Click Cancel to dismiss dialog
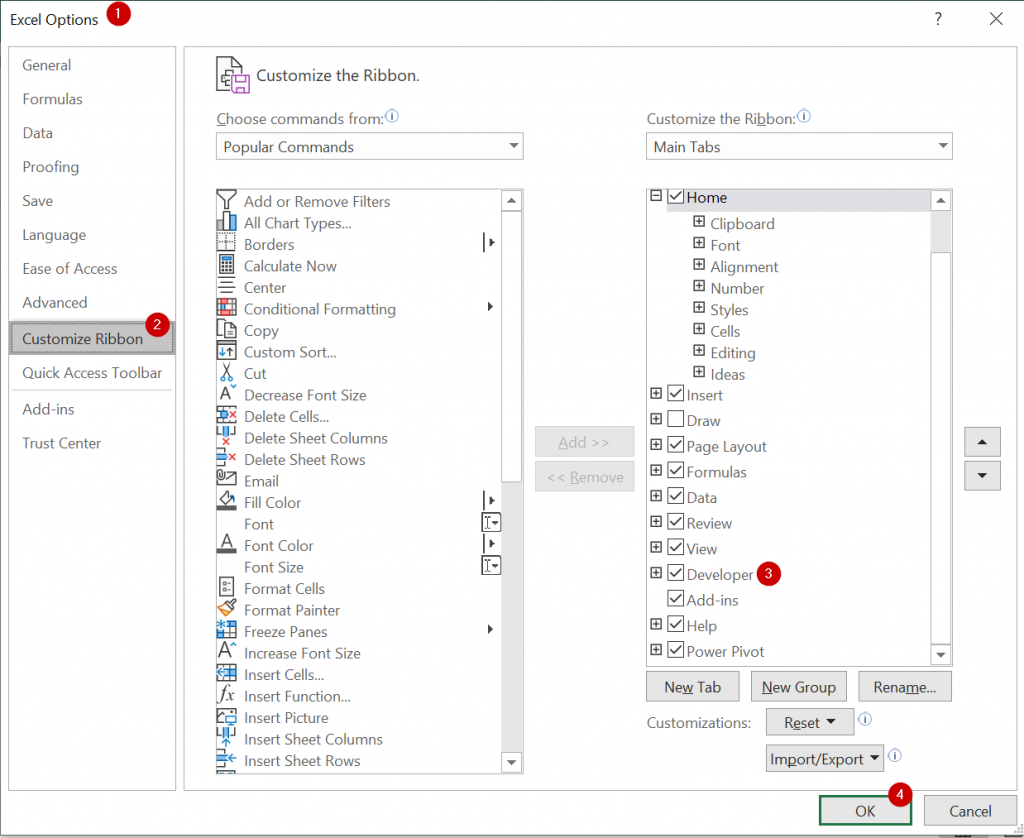The width and height of the screenshot is (1024, 838). 970,811
